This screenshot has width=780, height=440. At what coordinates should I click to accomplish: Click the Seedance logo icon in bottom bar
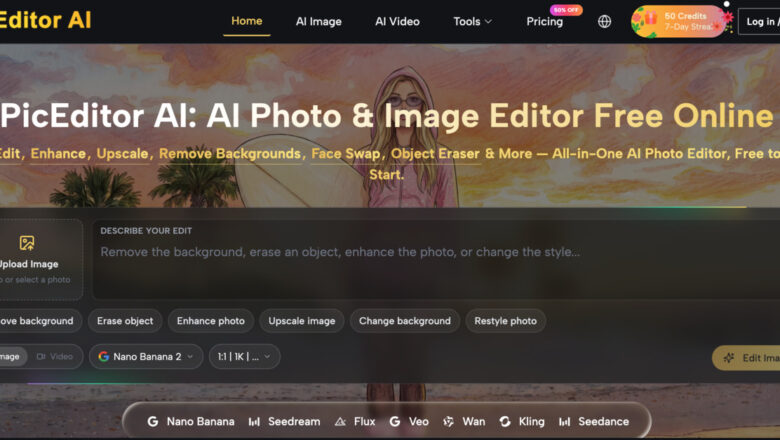tap(565, 422)
